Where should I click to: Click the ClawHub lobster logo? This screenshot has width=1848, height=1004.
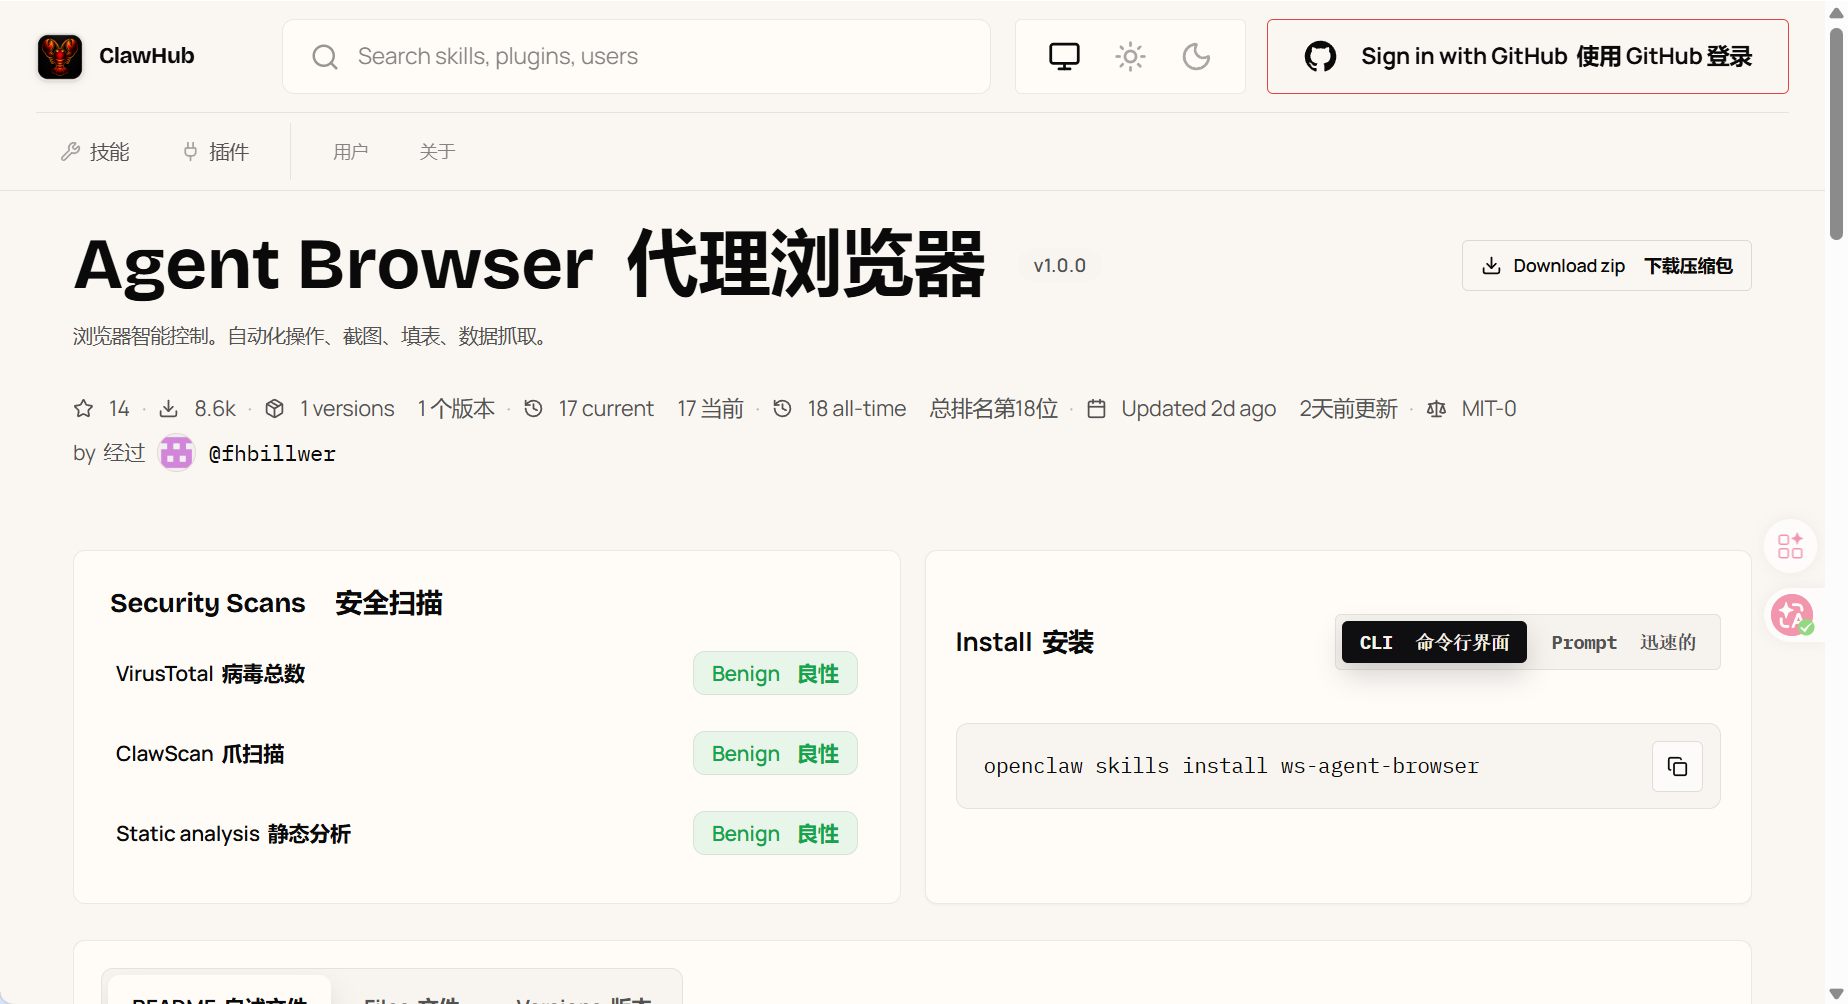[60, 56]
